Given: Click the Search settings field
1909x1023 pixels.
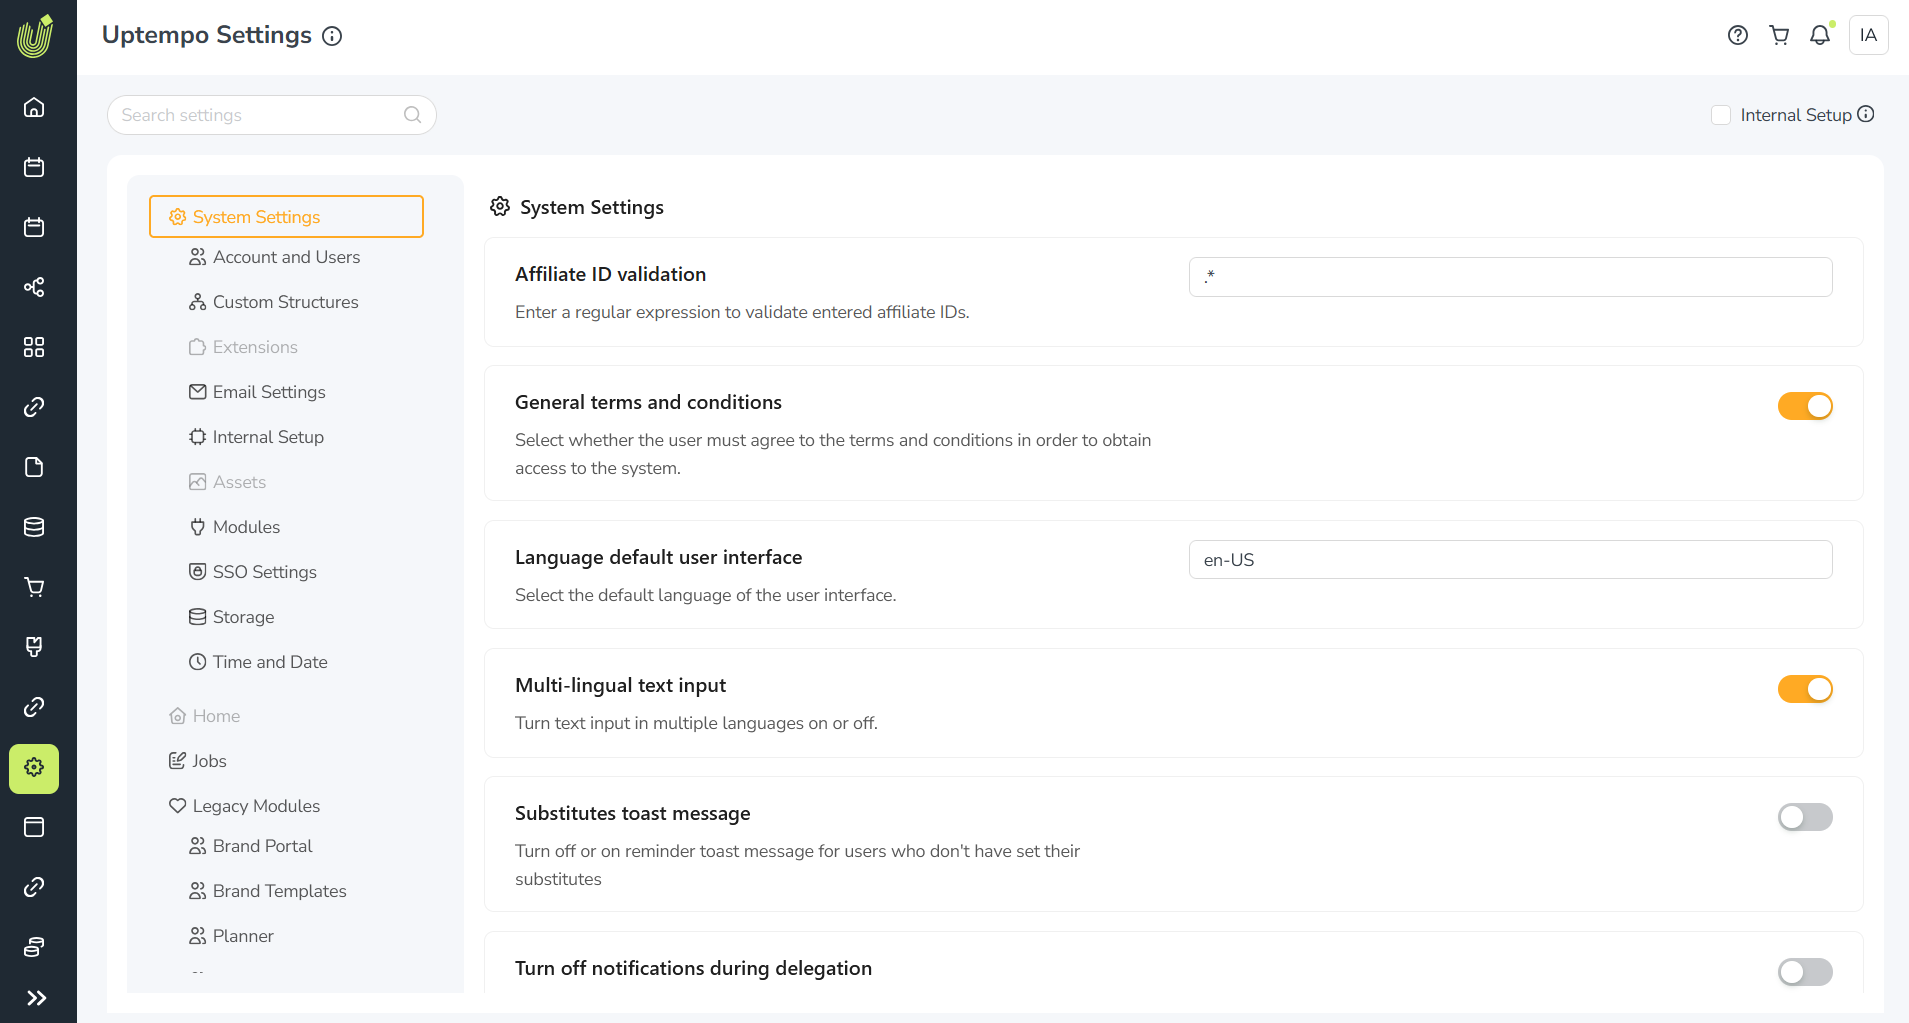Looking at the screenshot, I should tap(260, 115).
